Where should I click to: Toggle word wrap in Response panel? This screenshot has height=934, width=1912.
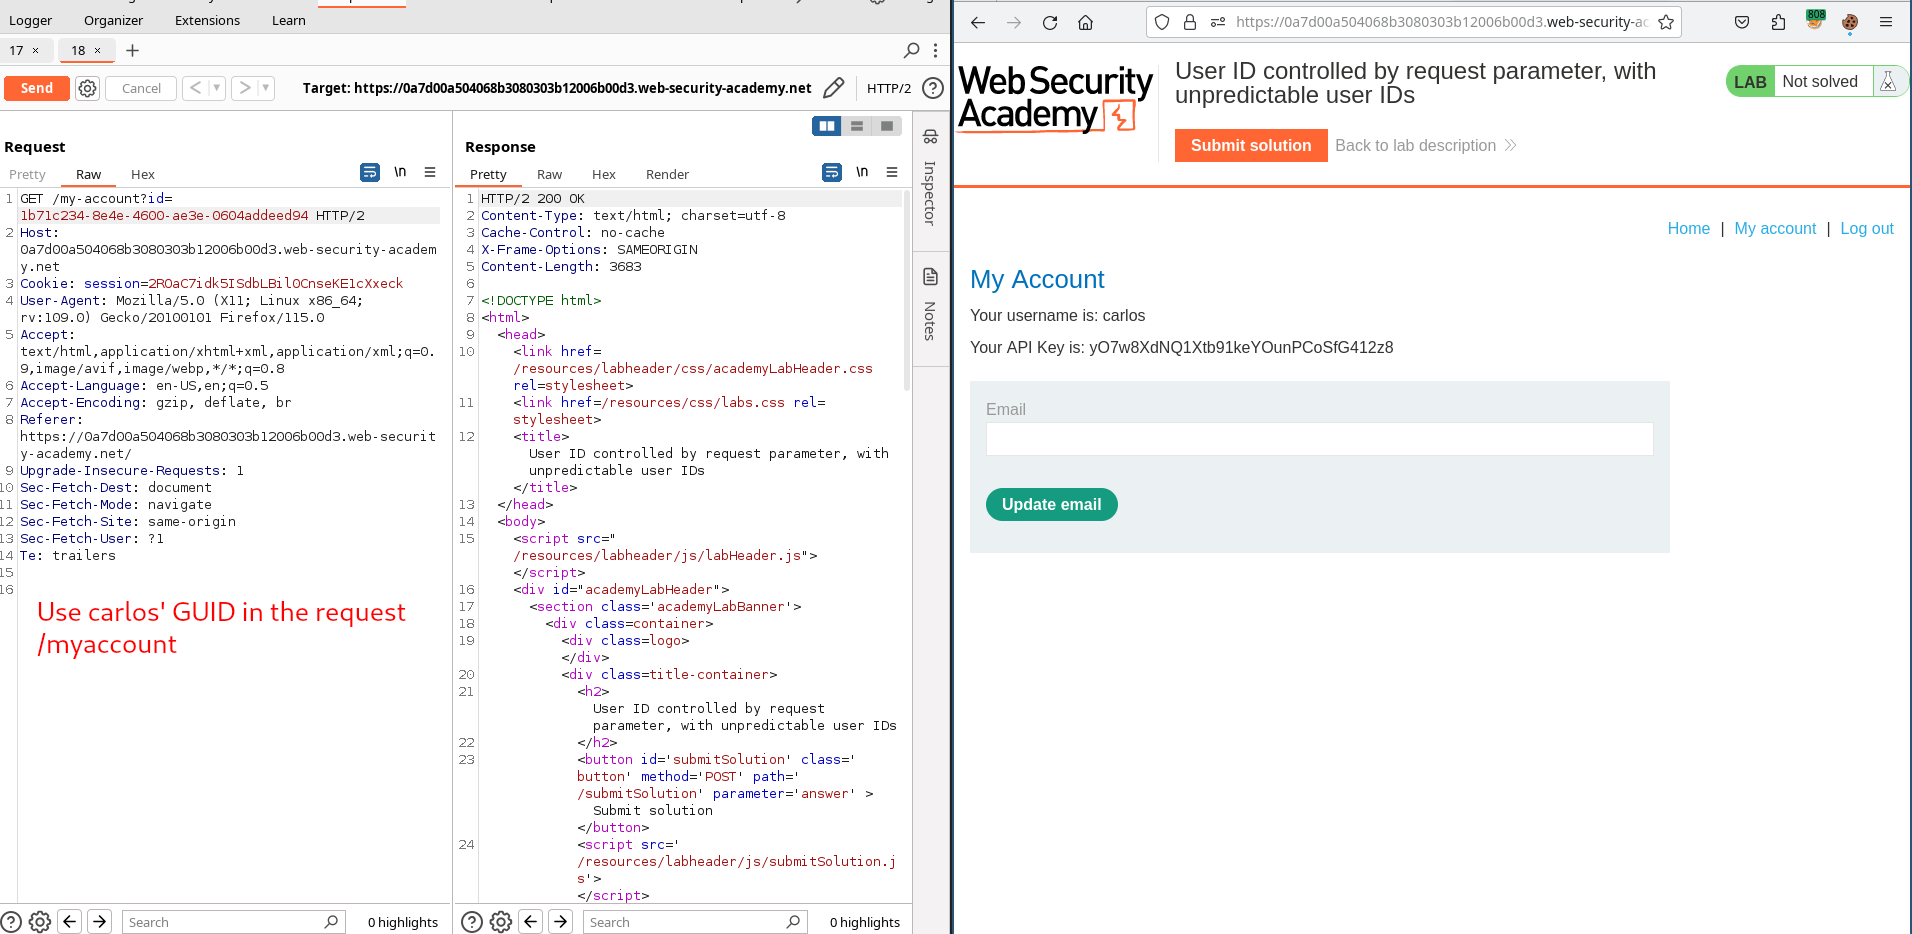pyautogui.click(x=832, y=172)
